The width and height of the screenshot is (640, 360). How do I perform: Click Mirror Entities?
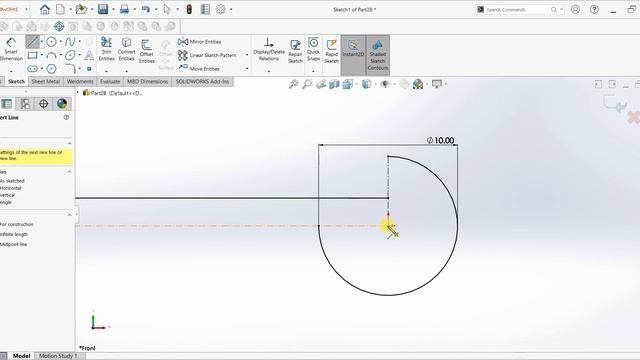tap(200, 42)
